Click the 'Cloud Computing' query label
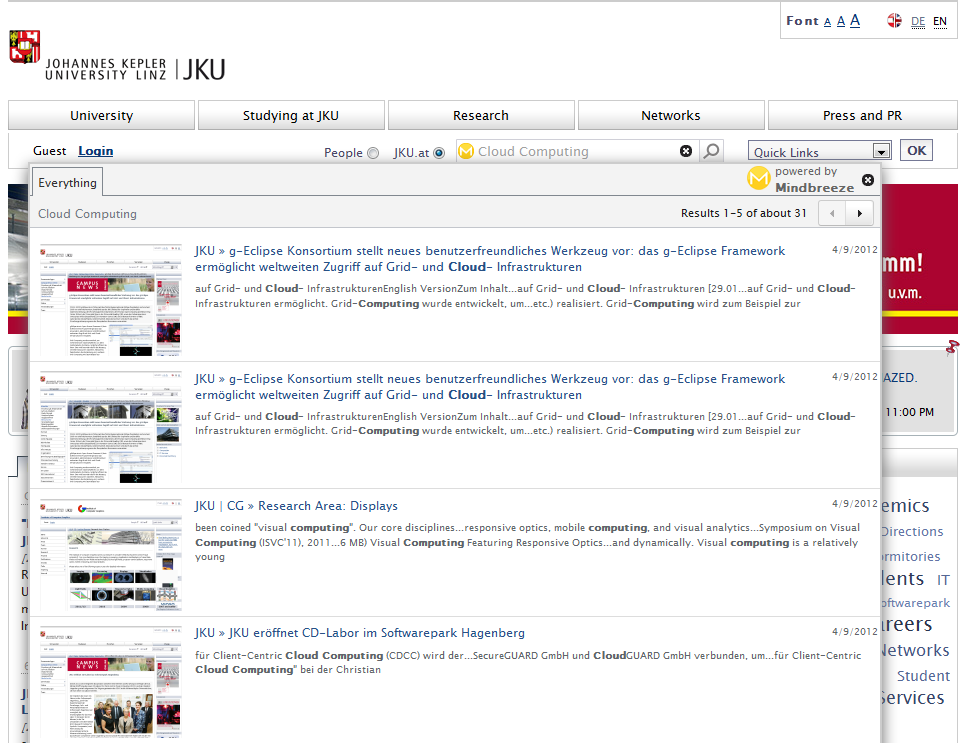 tap(87, 214)
